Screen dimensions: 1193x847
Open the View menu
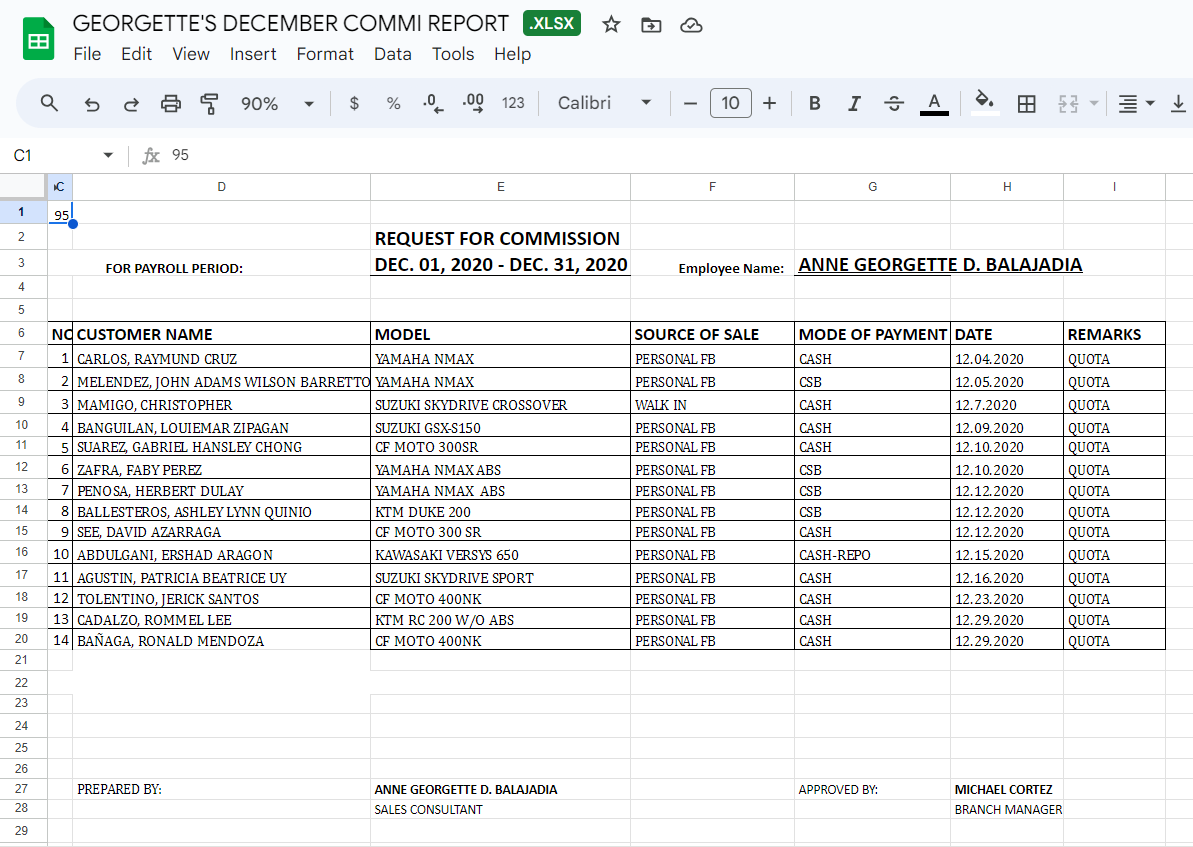[191, 54]
